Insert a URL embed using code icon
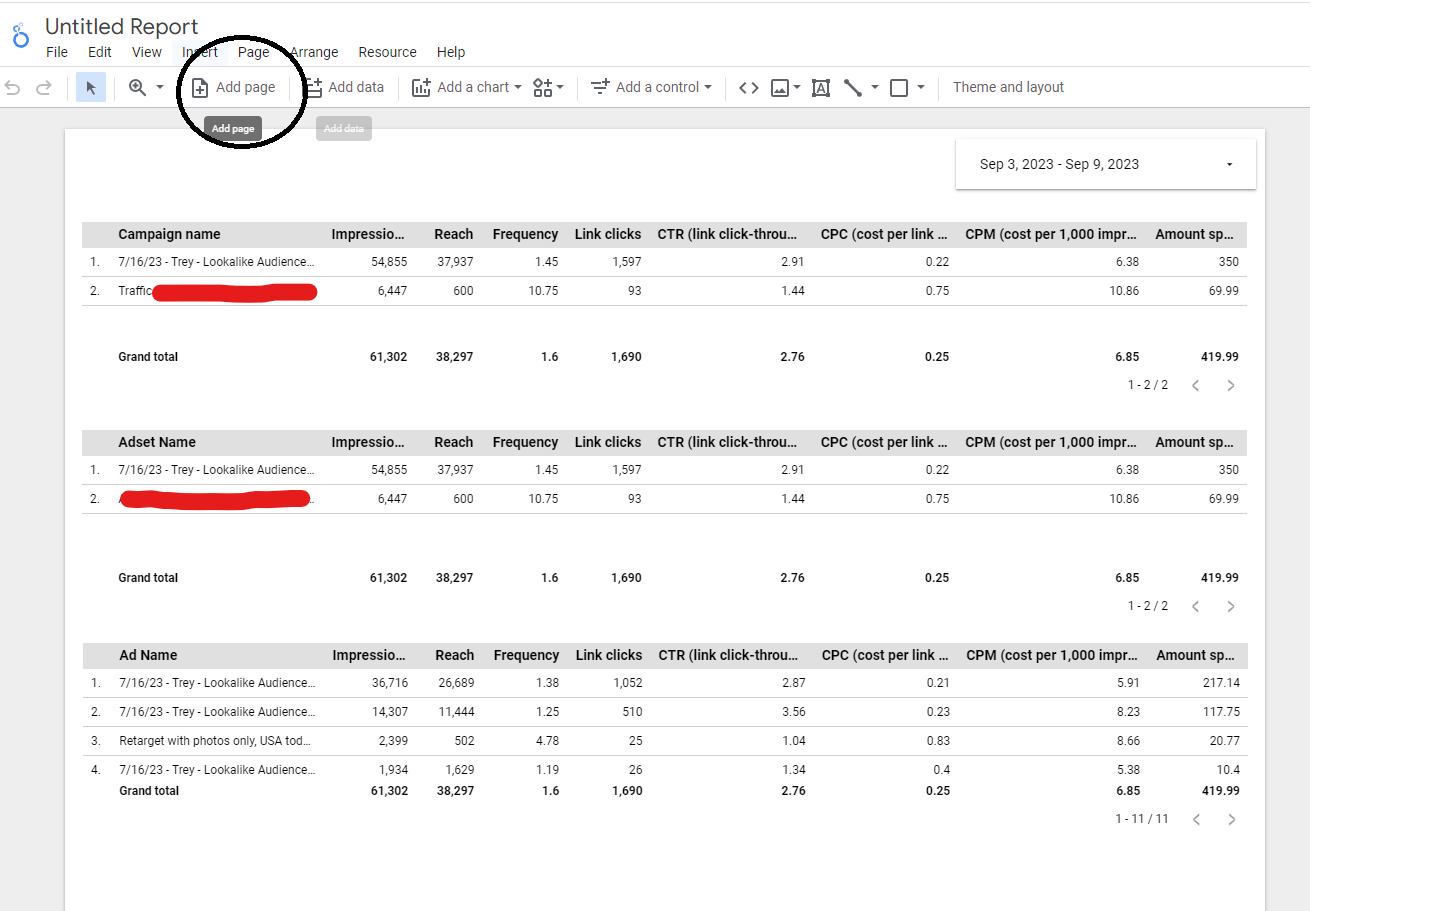Screen dimensions: 1446x911 coord(748,88)
